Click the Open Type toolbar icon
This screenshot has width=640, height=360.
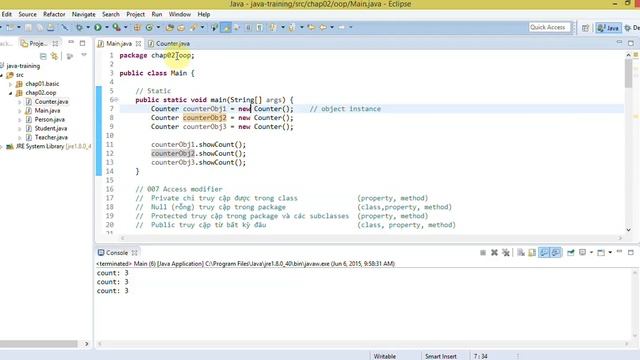coord(169,27)
